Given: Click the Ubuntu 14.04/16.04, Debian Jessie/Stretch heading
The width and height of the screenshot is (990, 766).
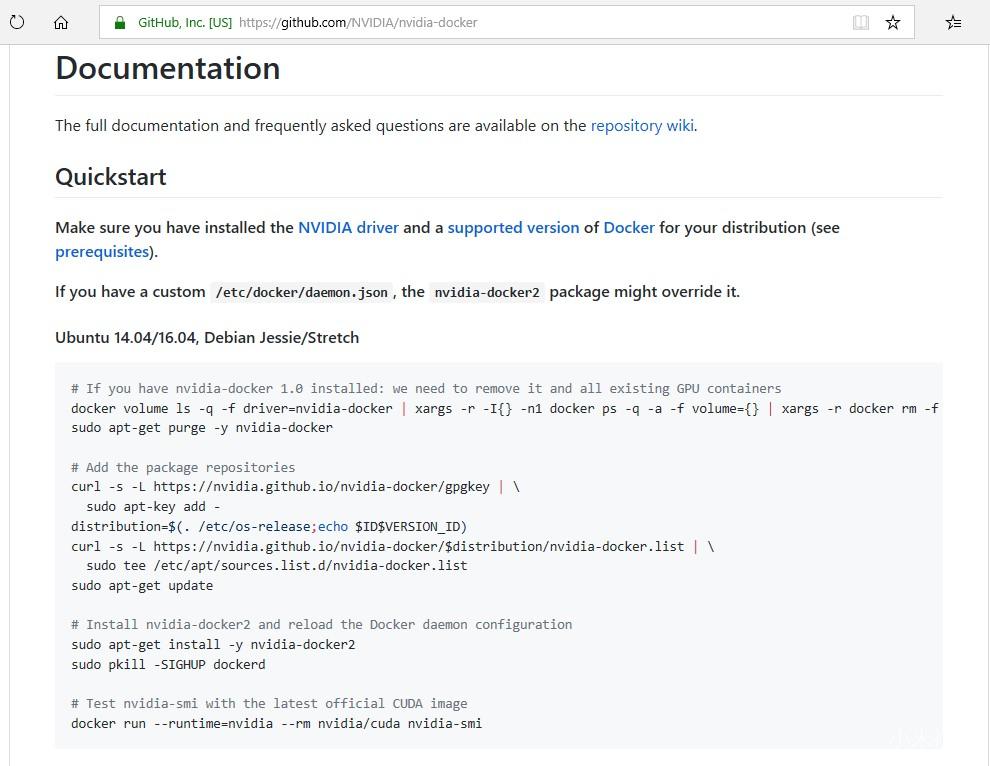Looking at the screenshot, I should [207, 338].
